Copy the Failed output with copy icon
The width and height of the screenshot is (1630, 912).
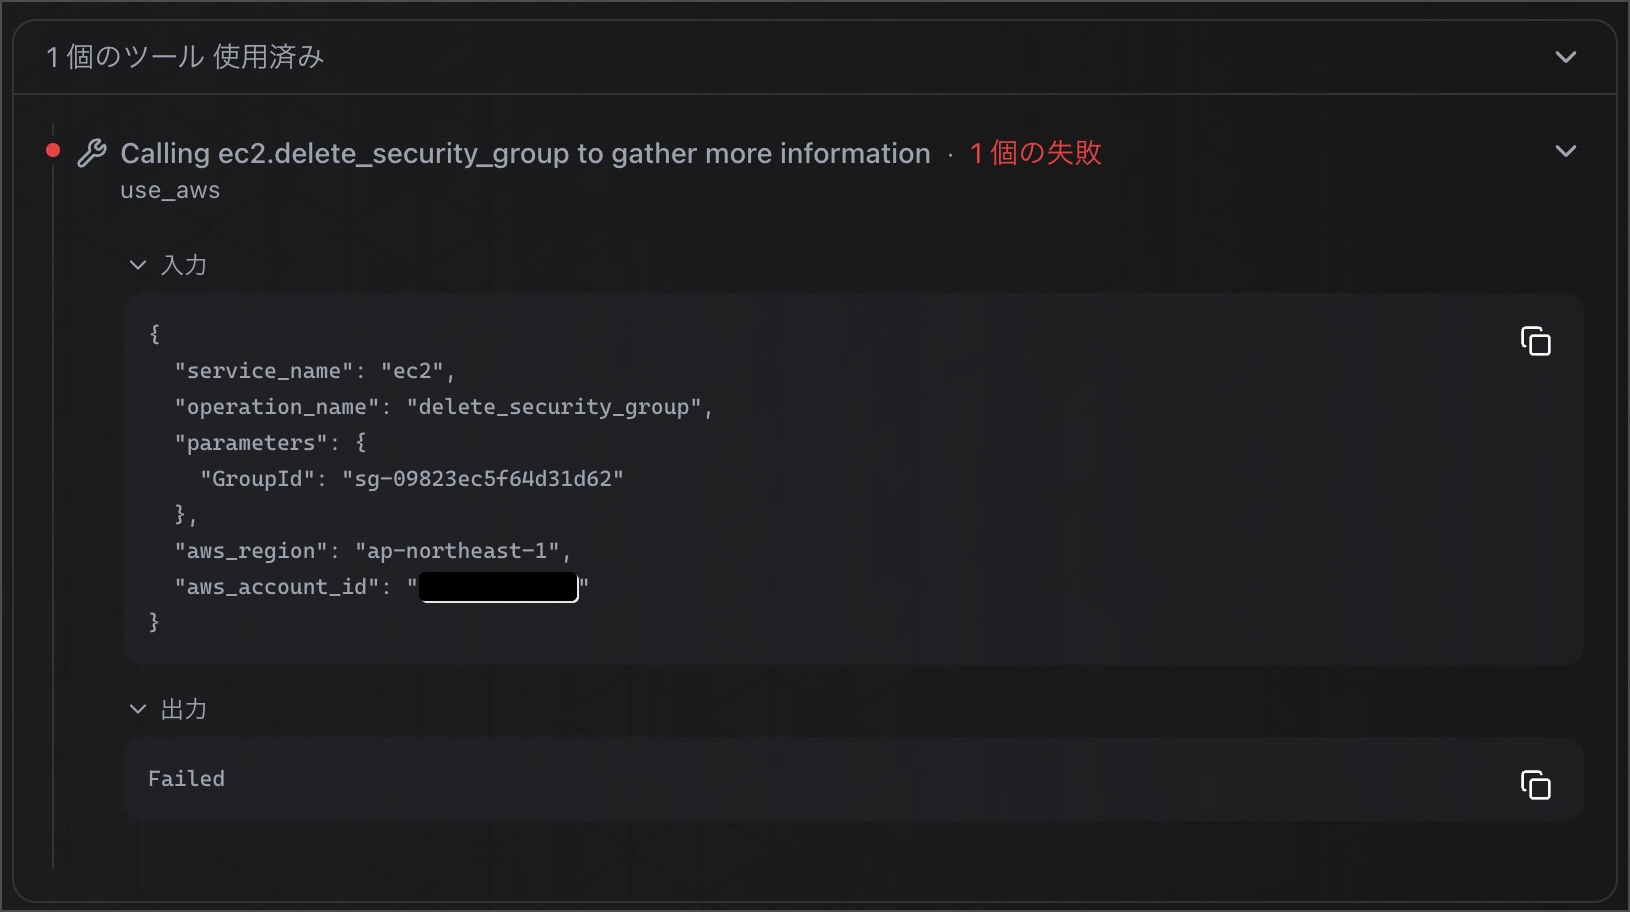tap(1536, 785)
